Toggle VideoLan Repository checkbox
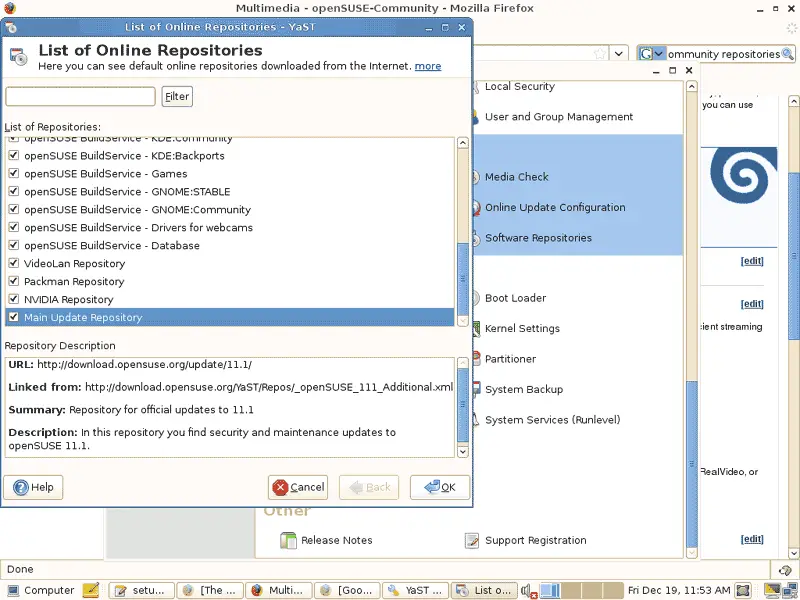The height and width of the screenshot is (600, 800). [x=14, y=263]
